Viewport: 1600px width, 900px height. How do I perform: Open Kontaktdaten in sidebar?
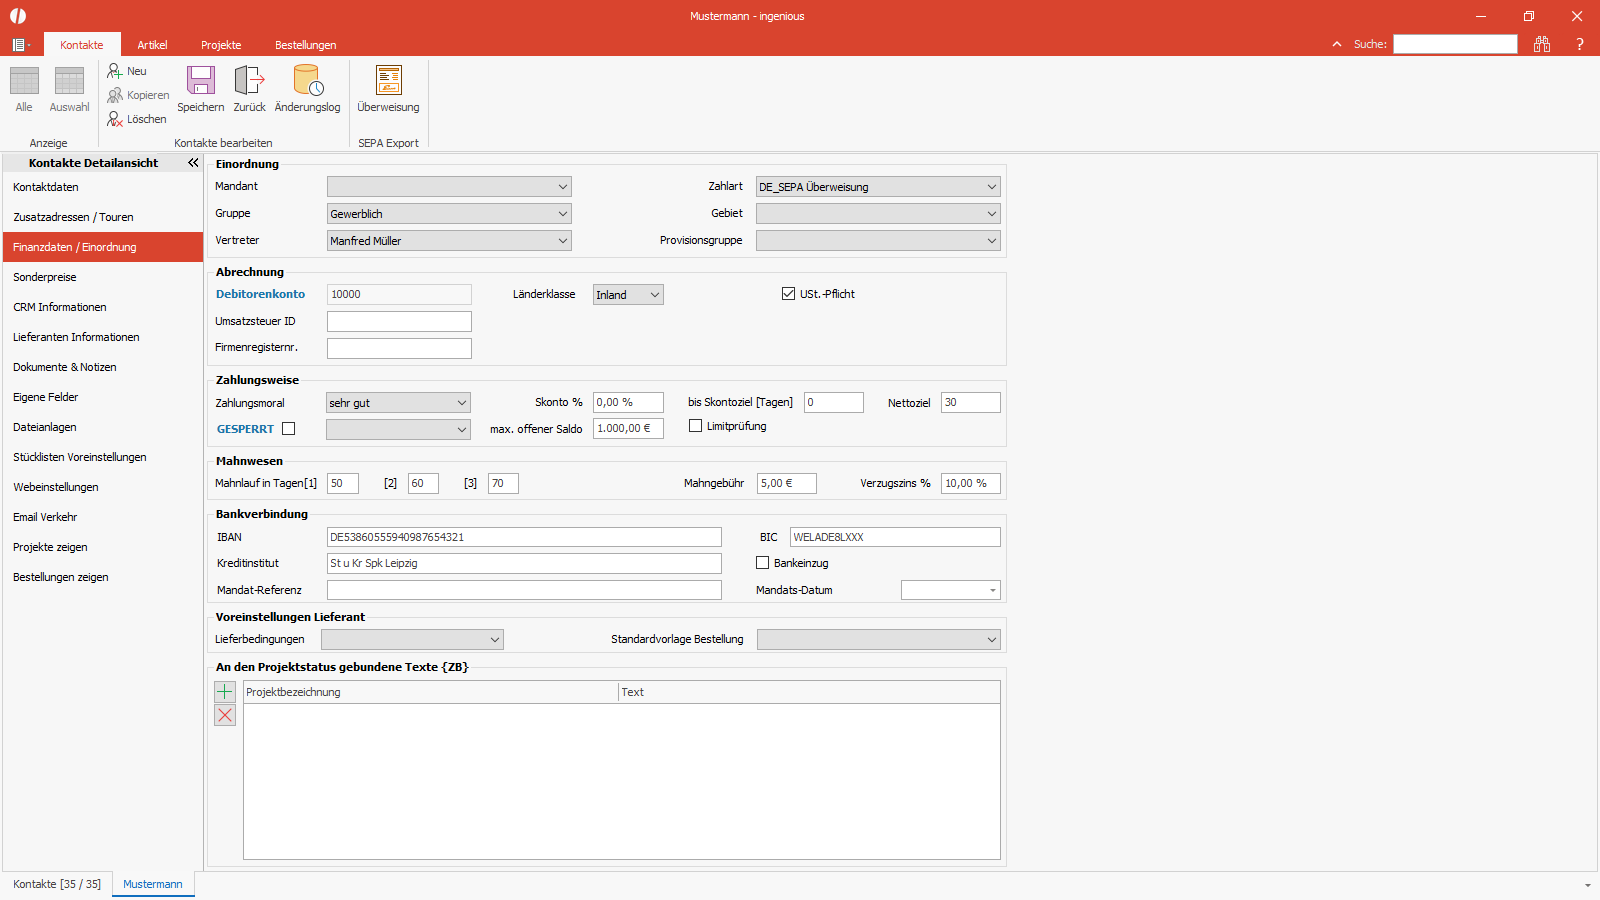103,187
